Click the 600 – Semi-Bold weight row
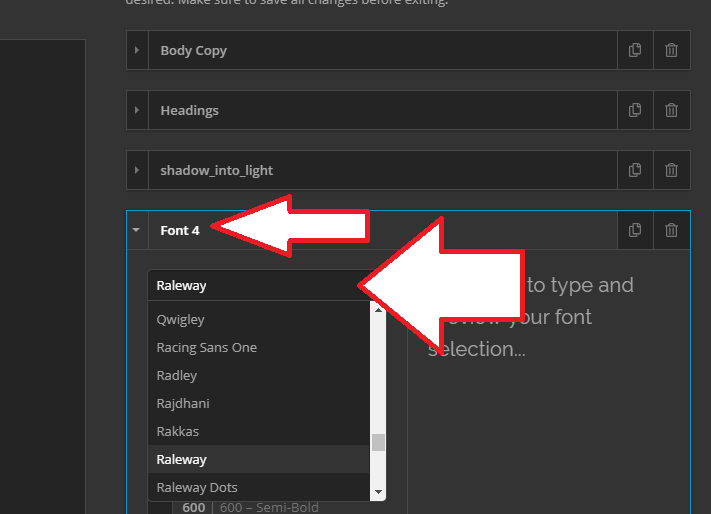711x514 pixels. point(250,507)
